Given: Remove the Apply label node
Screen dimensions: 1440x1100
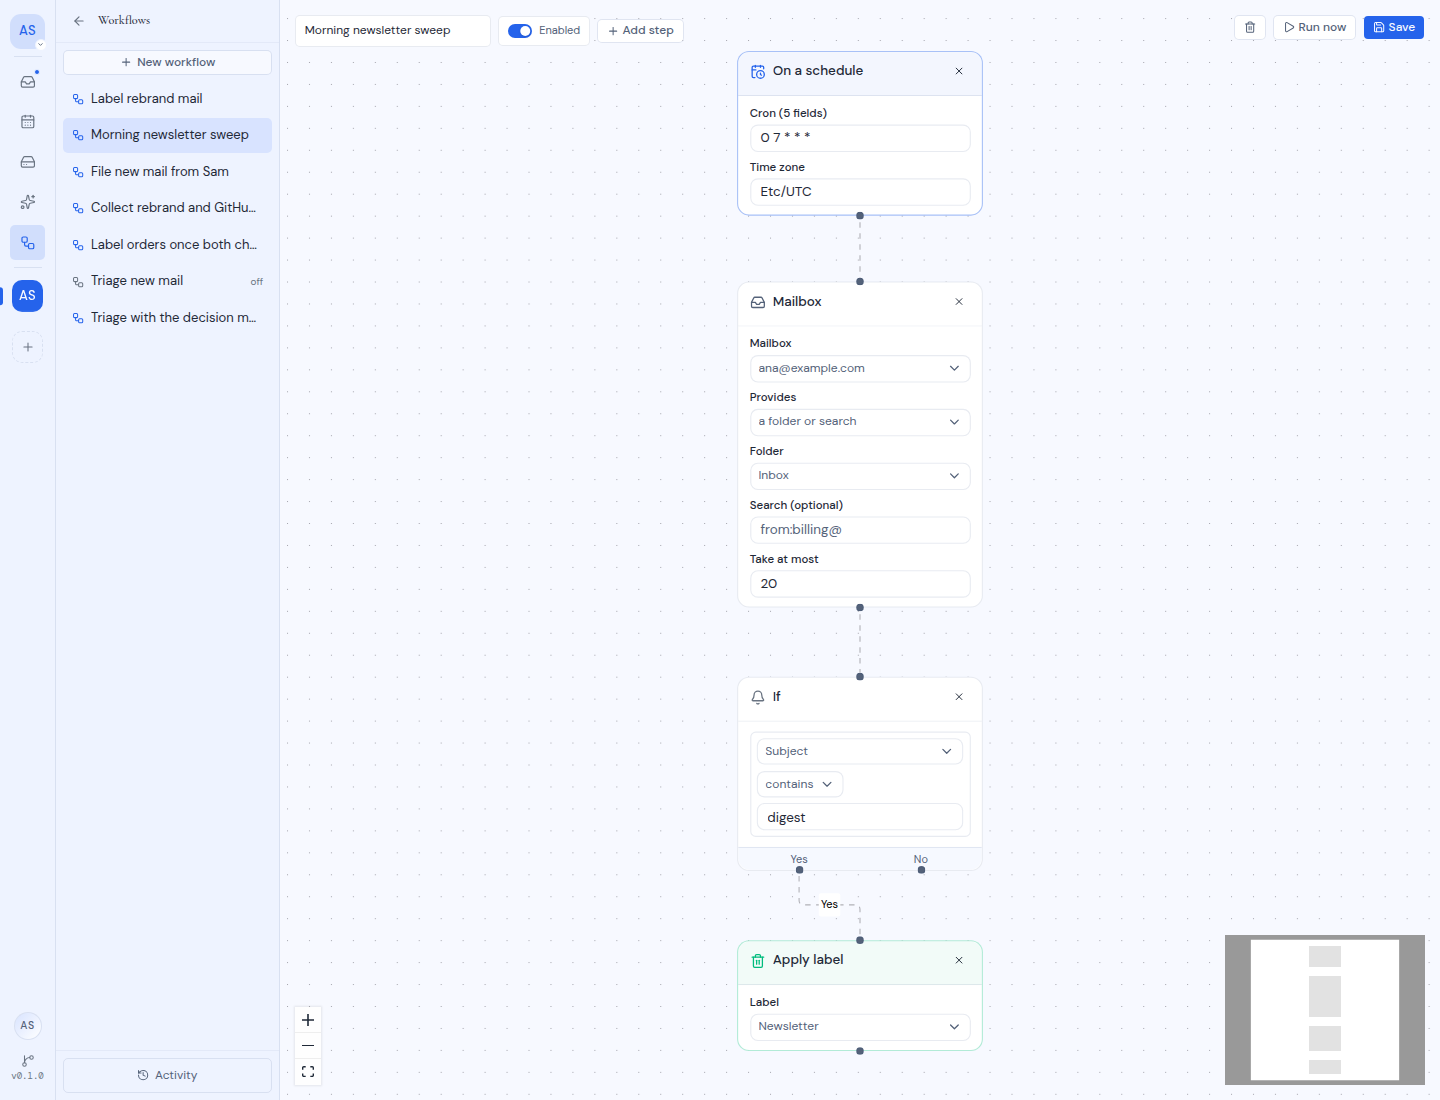Looking at the screenshot, I should tap(959, 960).
